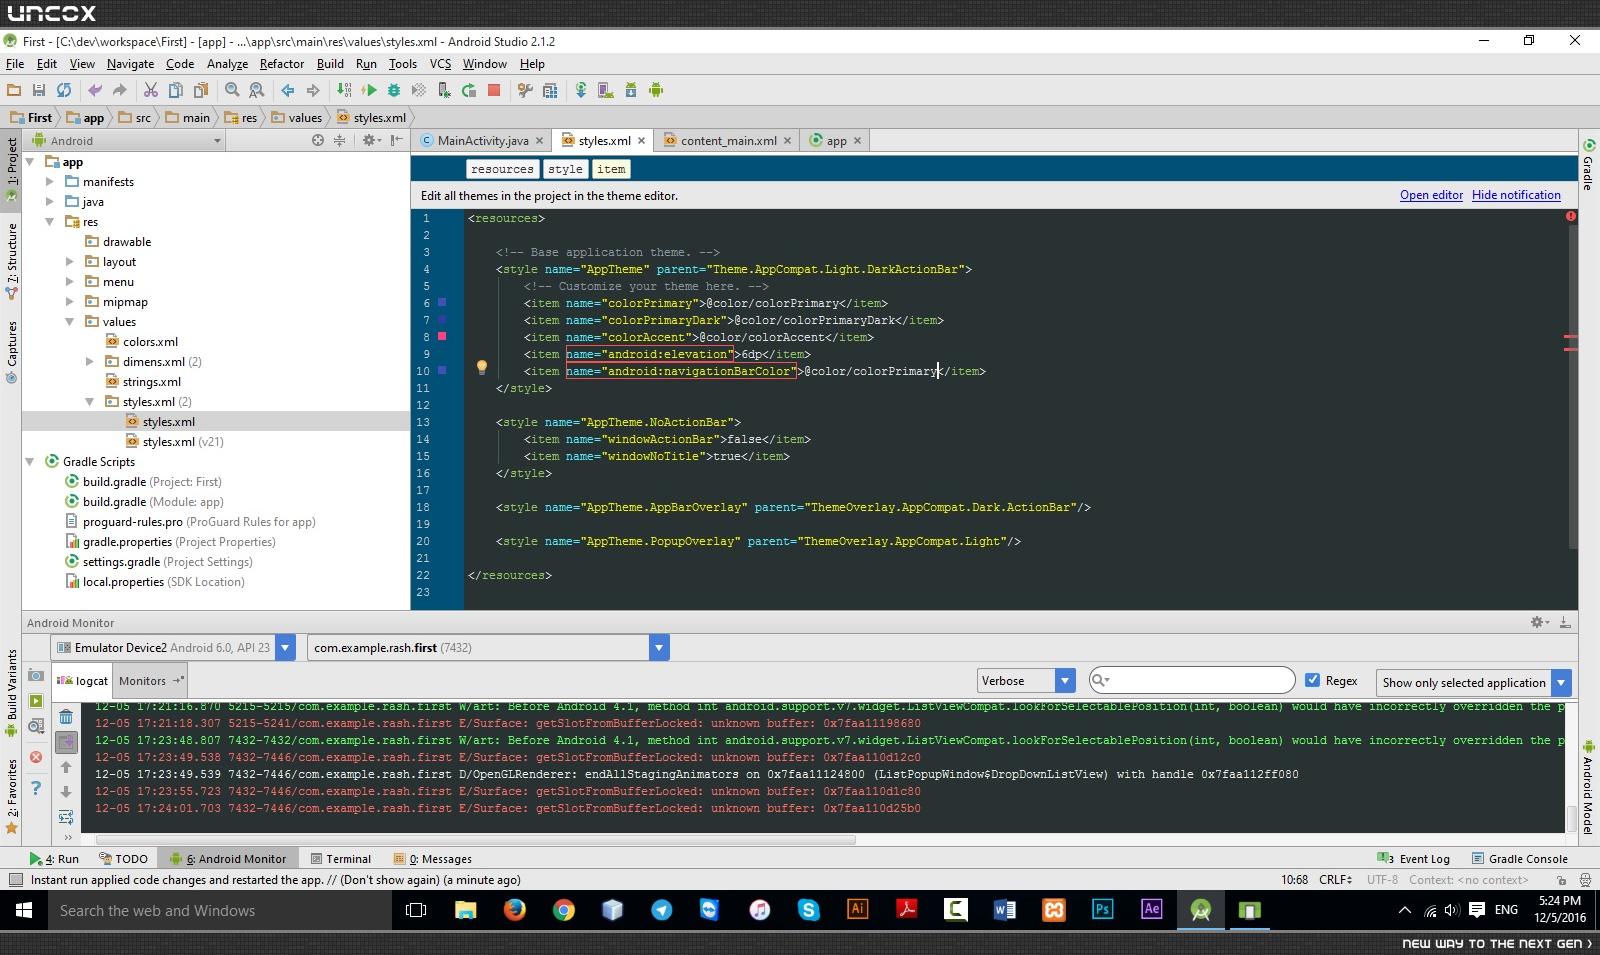The width and height of the screenshot is (1600, 955).
Task: Open the 0: Messages tool window
Action: 433,859
